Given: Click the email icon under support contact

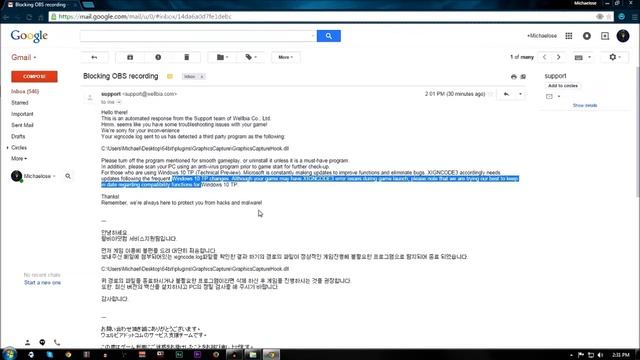Looking at the screenshot, I should [x=549, y=97].
